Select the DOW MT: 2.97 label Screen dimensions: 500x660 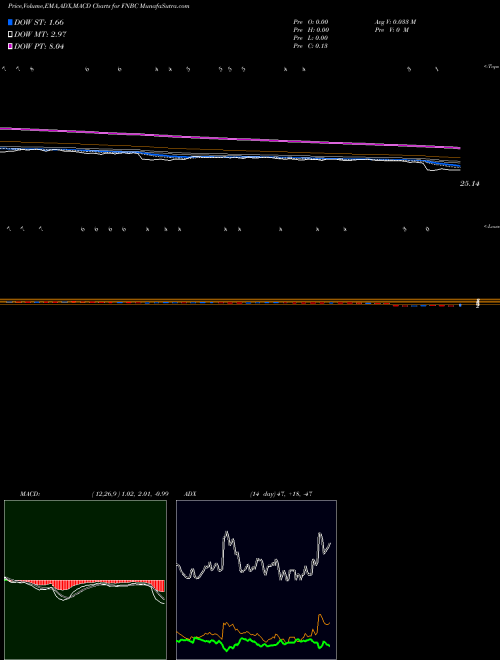click(x=40, y=35)
